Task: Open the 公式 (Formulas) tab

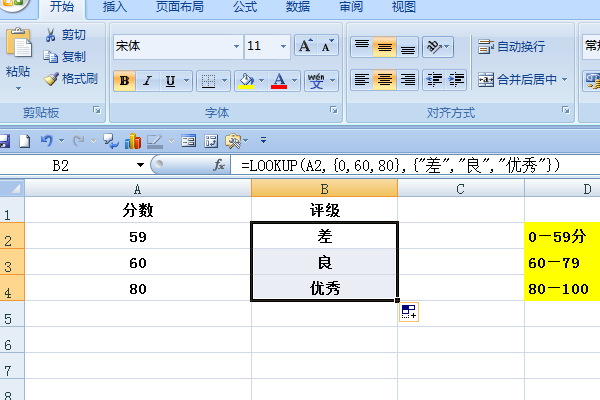Action: coord(245,7)
